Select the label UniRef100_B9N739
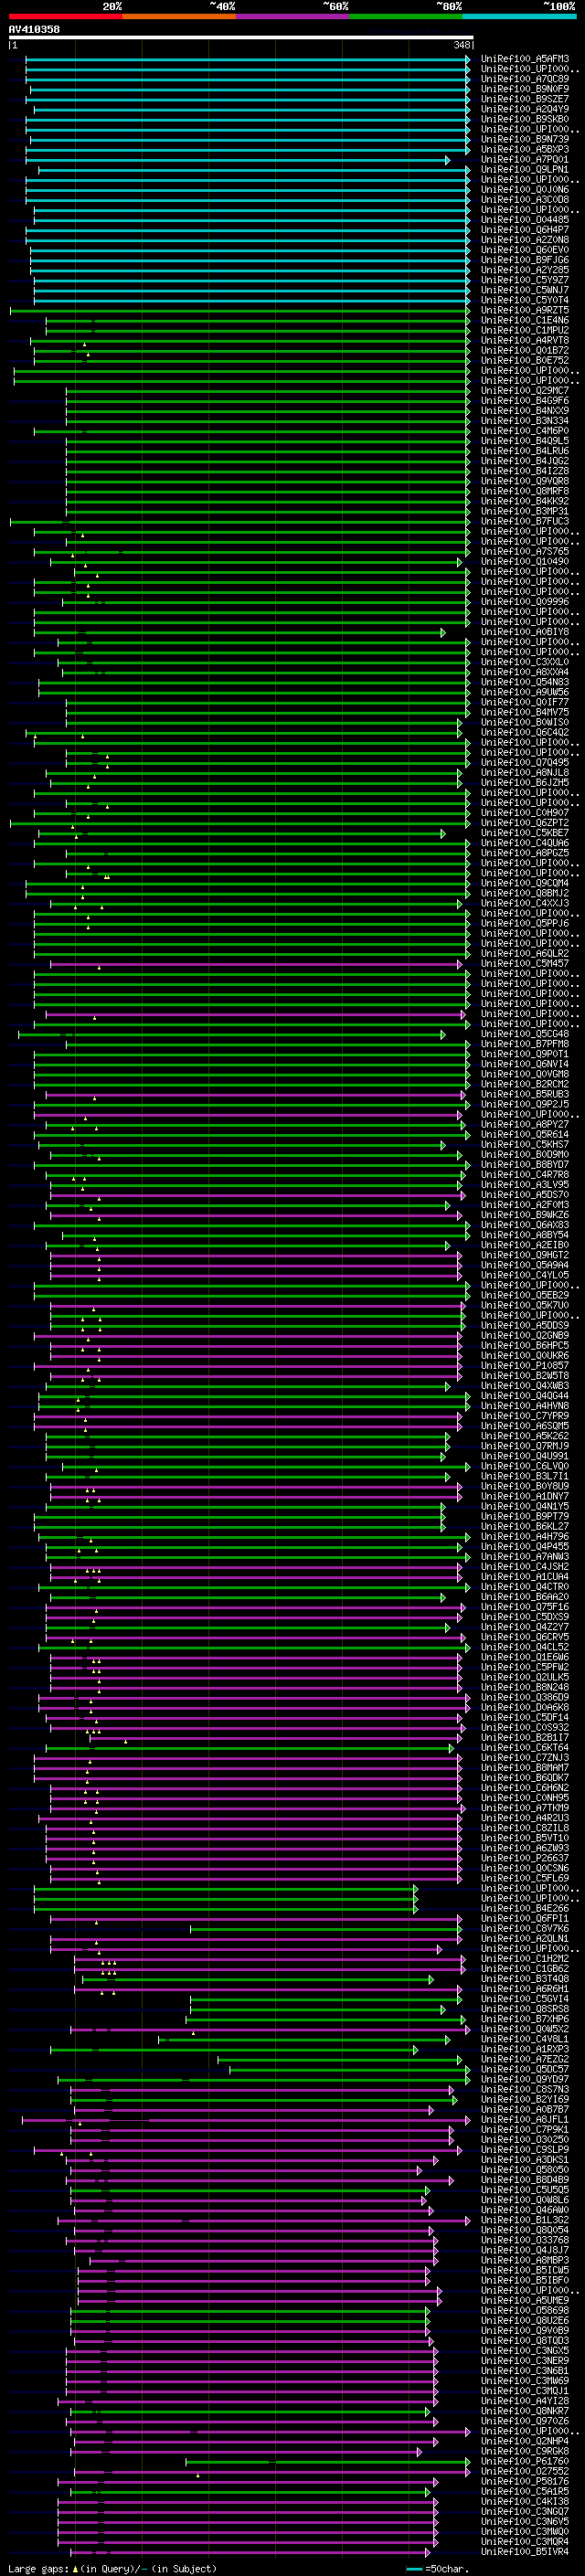This screenshot has width=585, height=2576. [525, 139]
